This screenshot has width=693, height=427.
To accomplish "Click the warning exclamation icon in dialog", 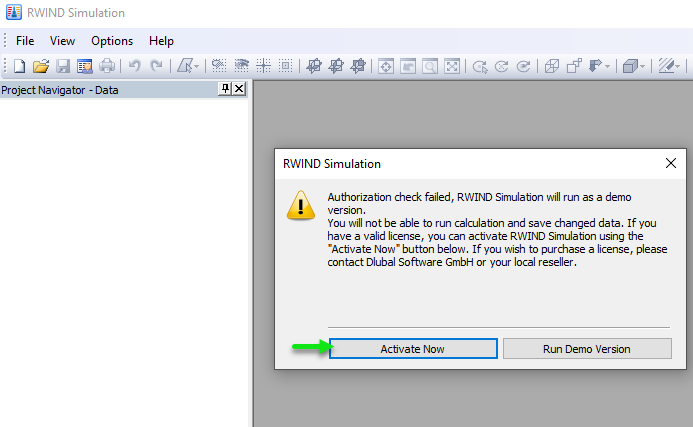I will 301,205.
